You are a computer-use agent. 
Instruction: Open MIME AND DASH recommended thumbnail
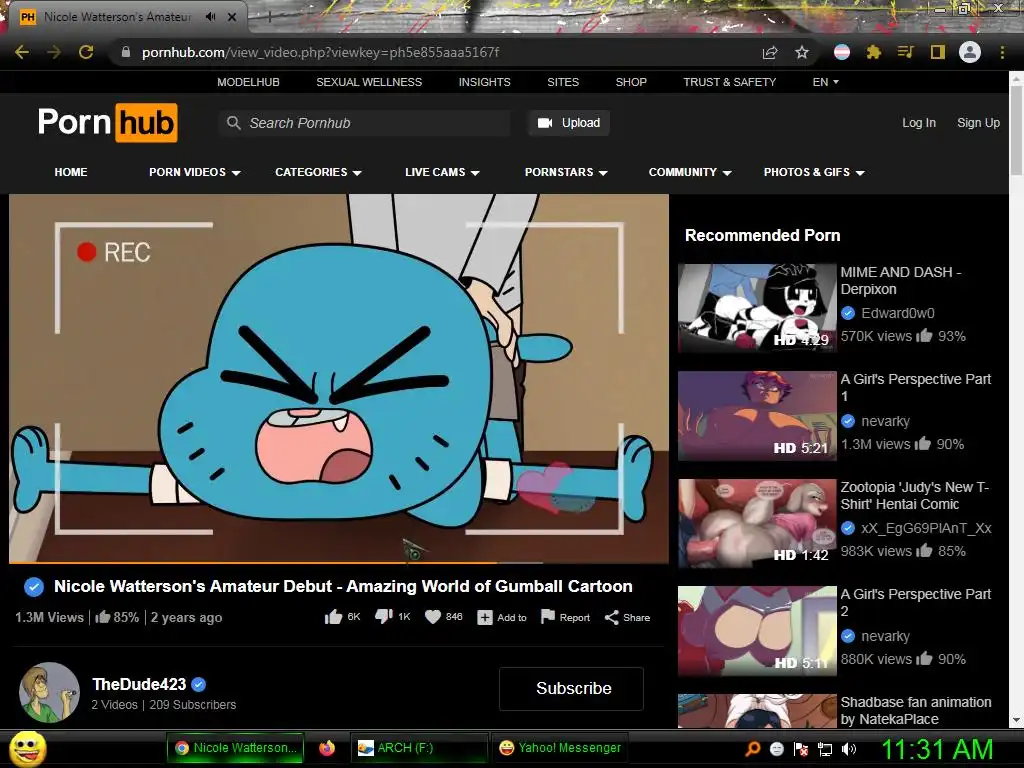pos(757,308)
